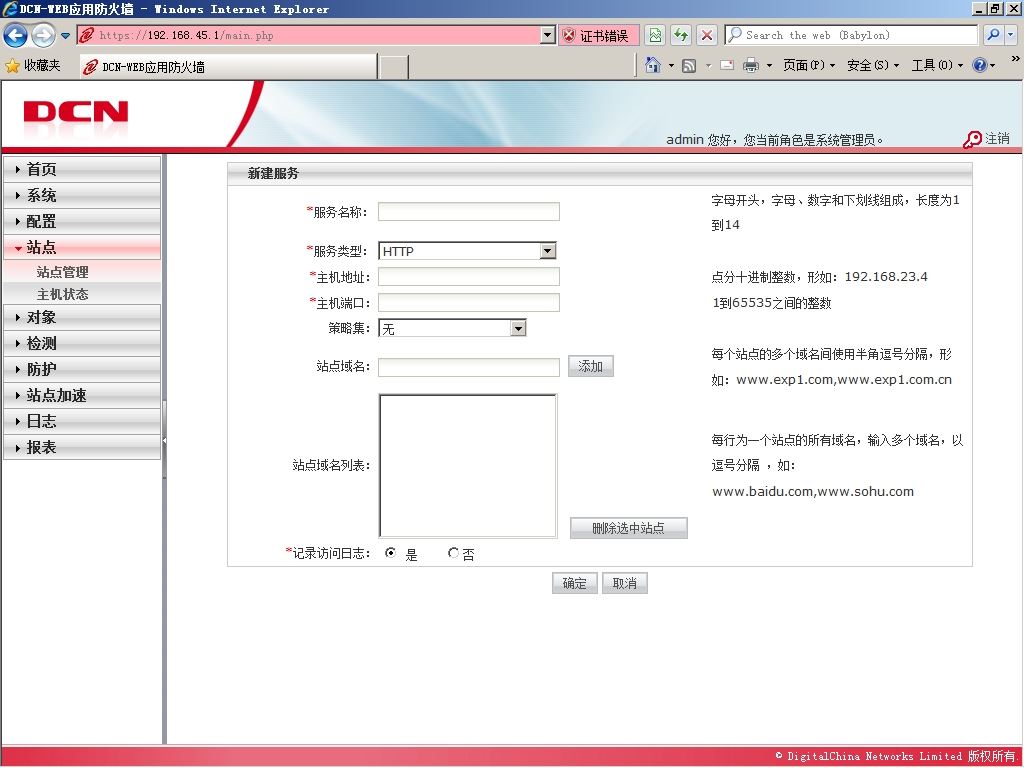
Task: Click the IE forward arrow button
Action: click(43, 35)
